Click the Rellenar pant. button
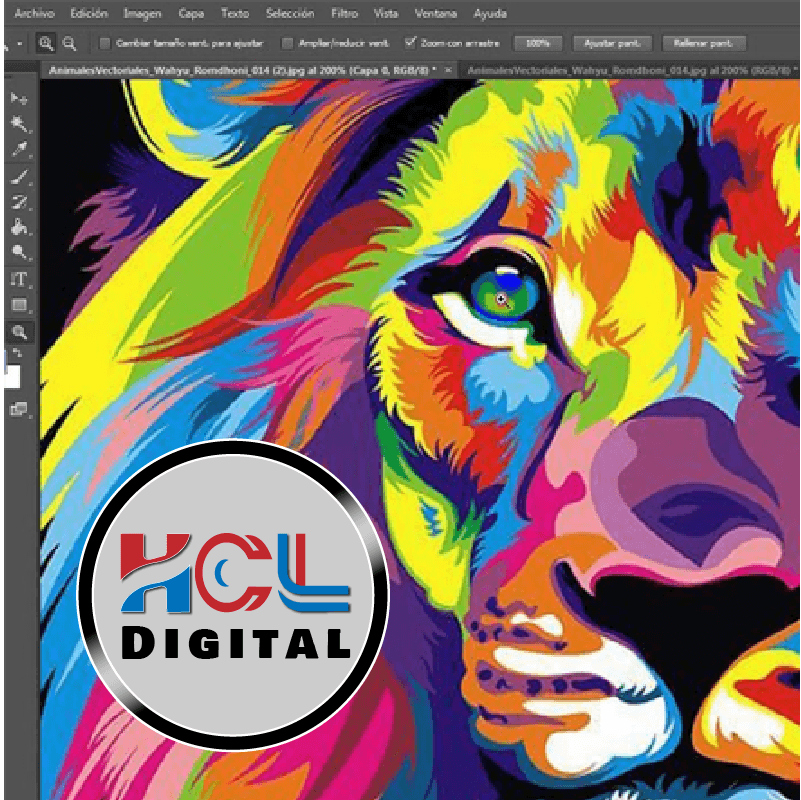Image resolution: width=801 pixels, height=800 pixels. click(x=703, y=43)
